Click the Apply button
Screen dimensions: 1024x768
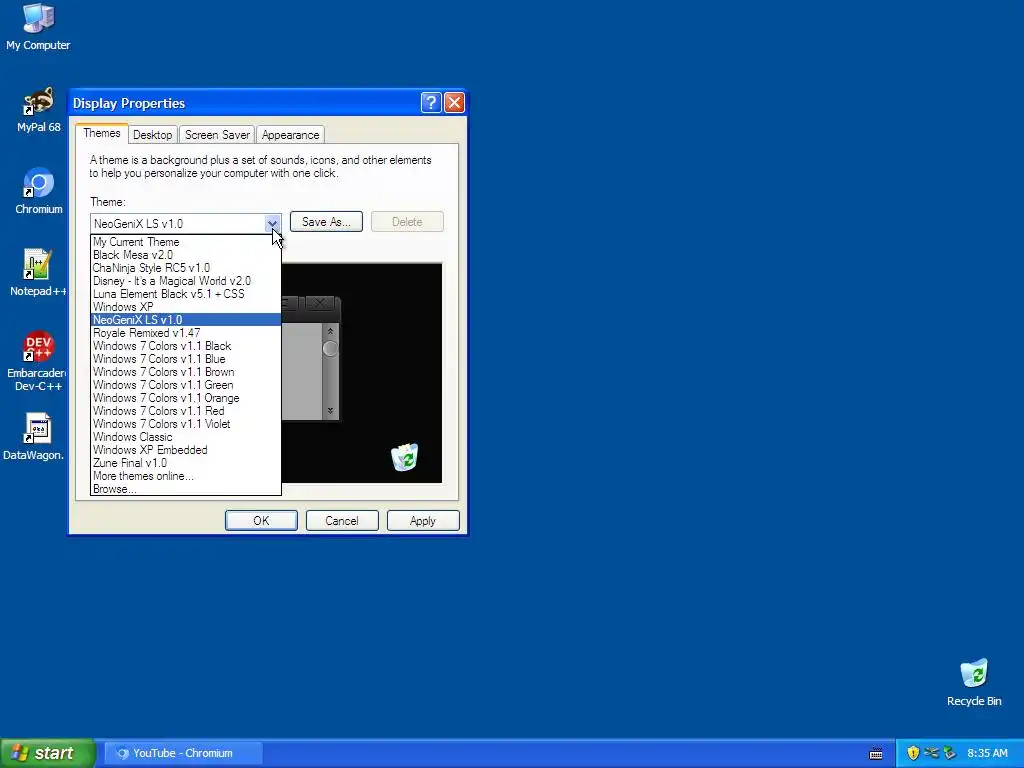point(423,520)
